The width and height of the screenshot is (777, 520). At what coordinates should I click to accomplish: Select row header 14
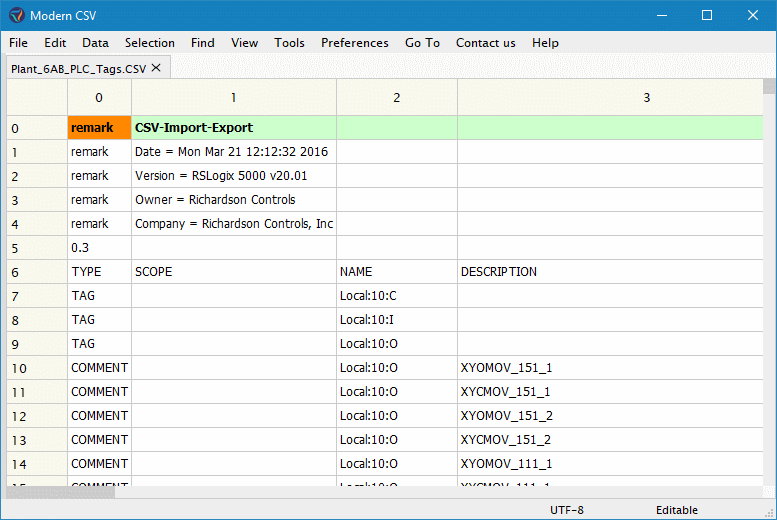pyautogui.click(x=37, y=464)
